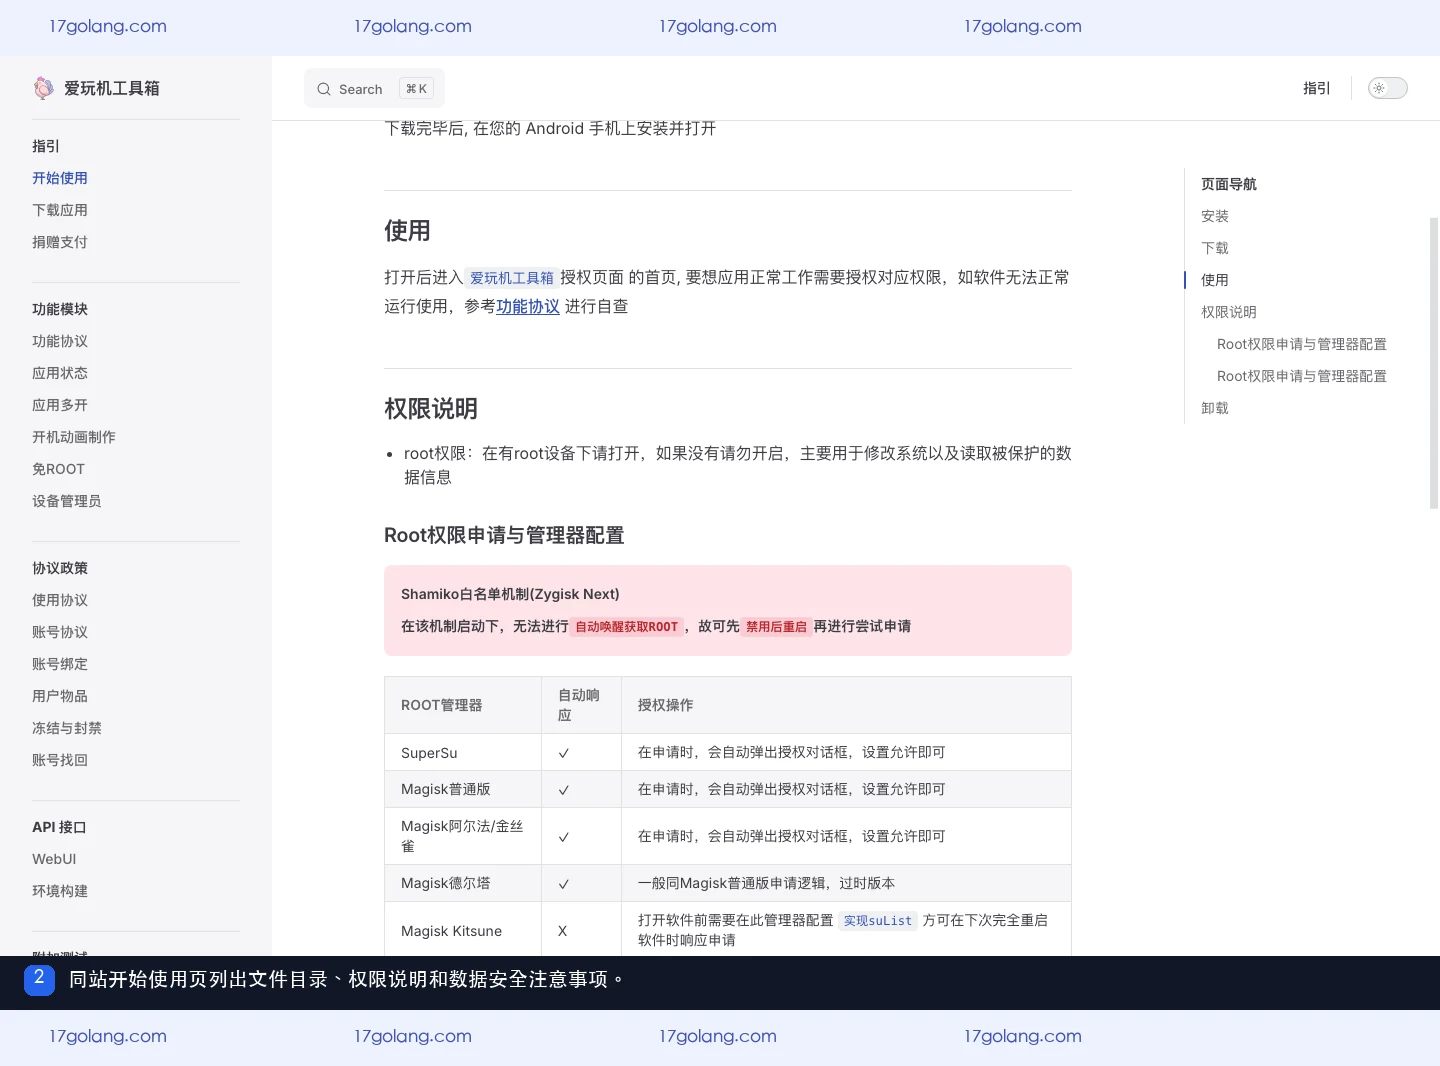Open 应用多开 in the sidebar
Screen dimensions: 1440x1066
click(x=60, y=405)
